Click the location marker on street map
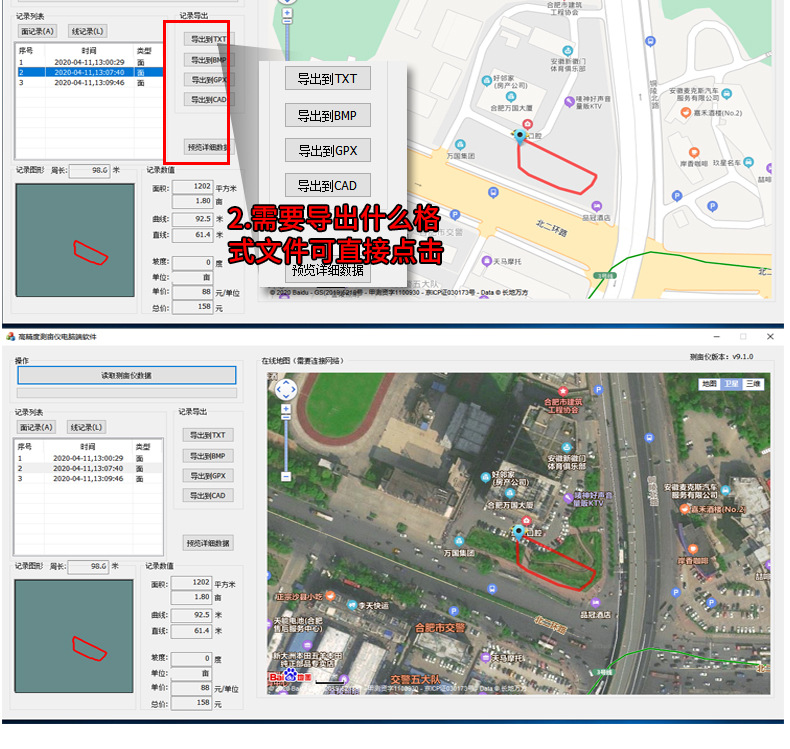790x749 pixels. [520, 136]
